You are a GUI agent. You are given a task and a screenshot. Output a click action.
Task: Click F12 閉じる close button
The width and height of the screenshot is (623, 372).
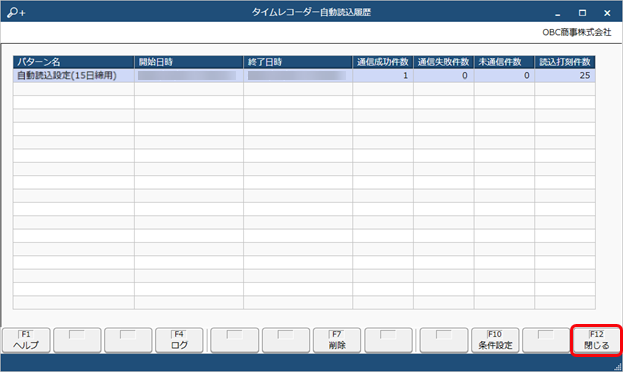click(x=596, y=340)
